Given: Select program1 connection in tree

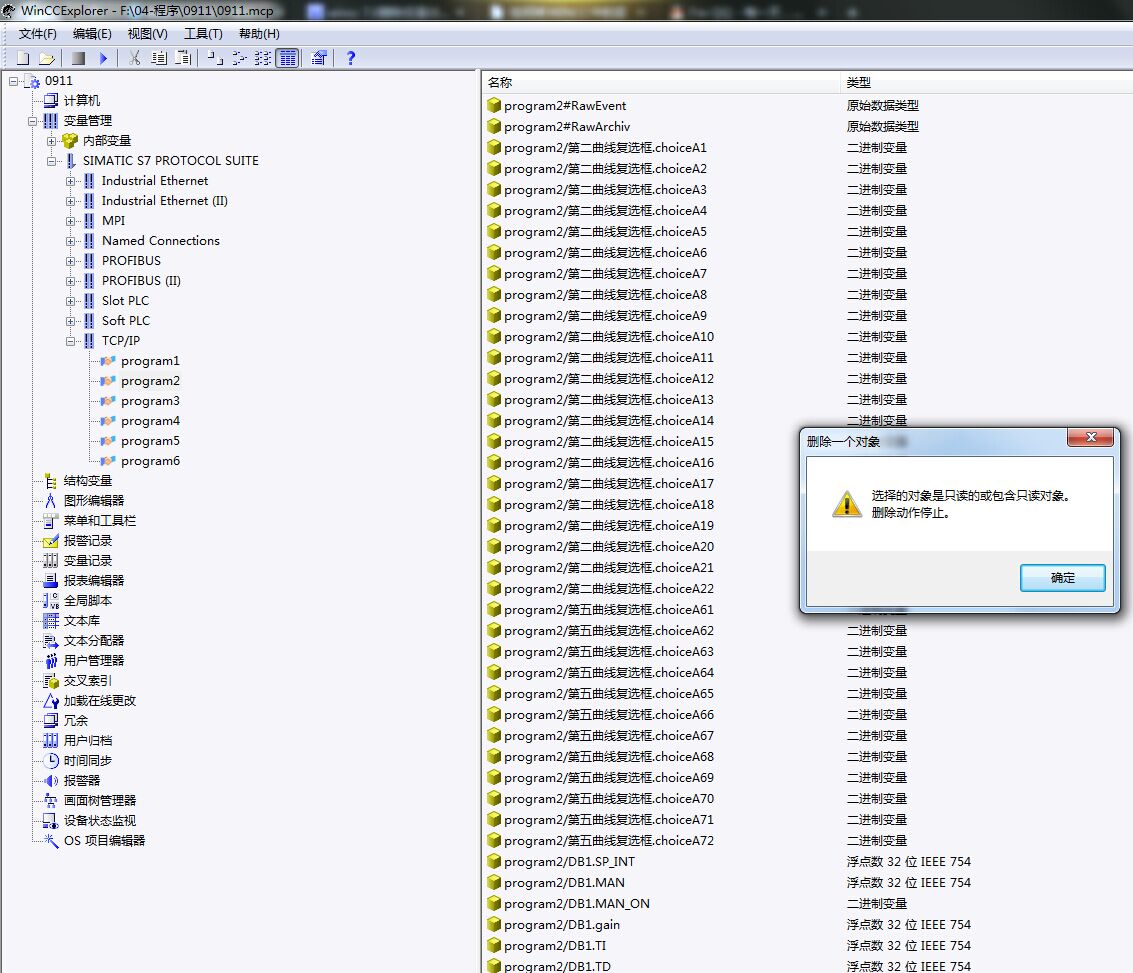Looking at the screenshot, I should (x=150, y=360).
